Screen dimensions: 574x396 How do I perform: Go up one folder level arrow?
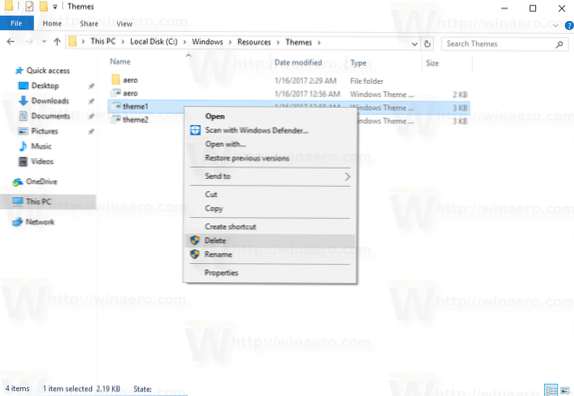(x=57, y=42)
